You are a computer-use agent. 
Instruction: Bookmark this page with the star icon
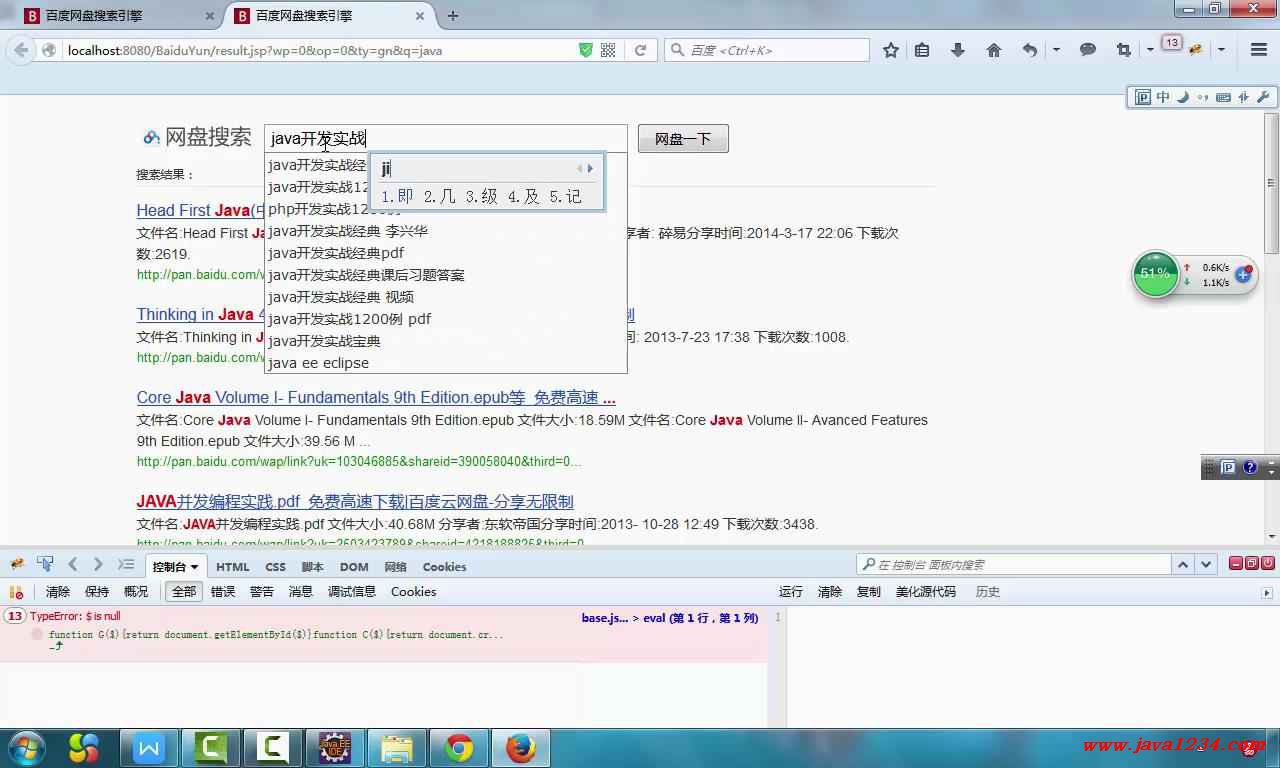pos(890,50)
